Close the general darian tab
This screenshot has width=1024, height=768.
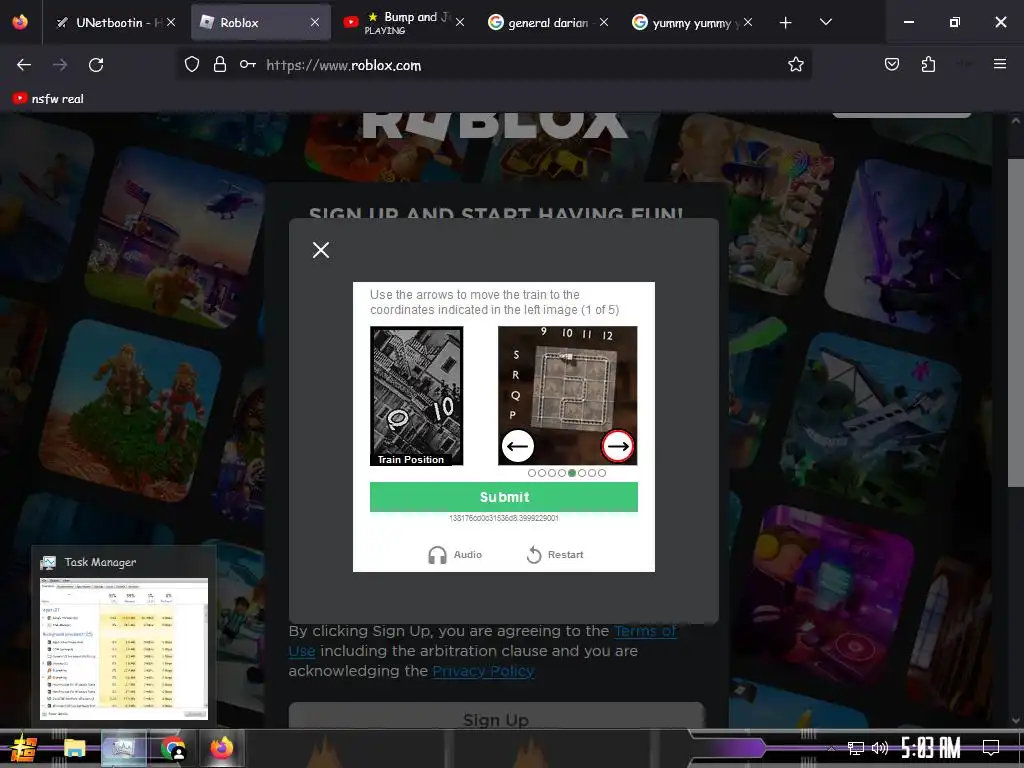pos(604,22)
